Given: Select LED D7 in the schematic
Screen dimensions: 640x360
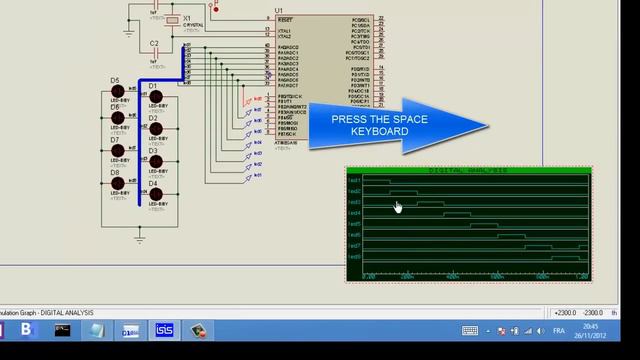Looking at the screenshot, I should pos(118,151).
